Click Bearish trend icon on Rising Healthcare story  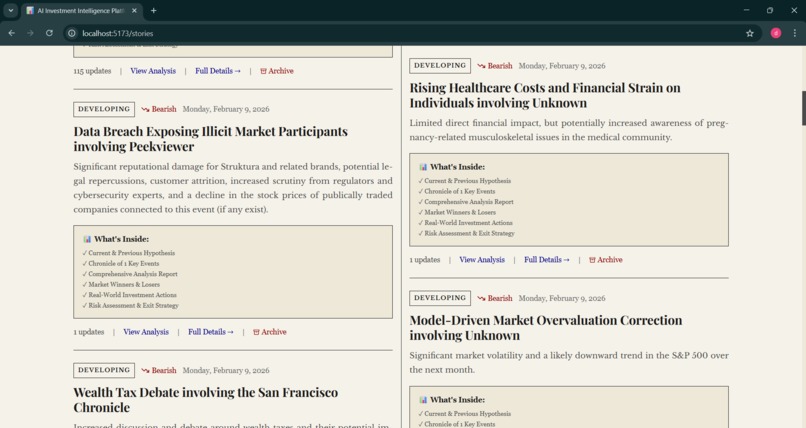(x=481, y=66)
